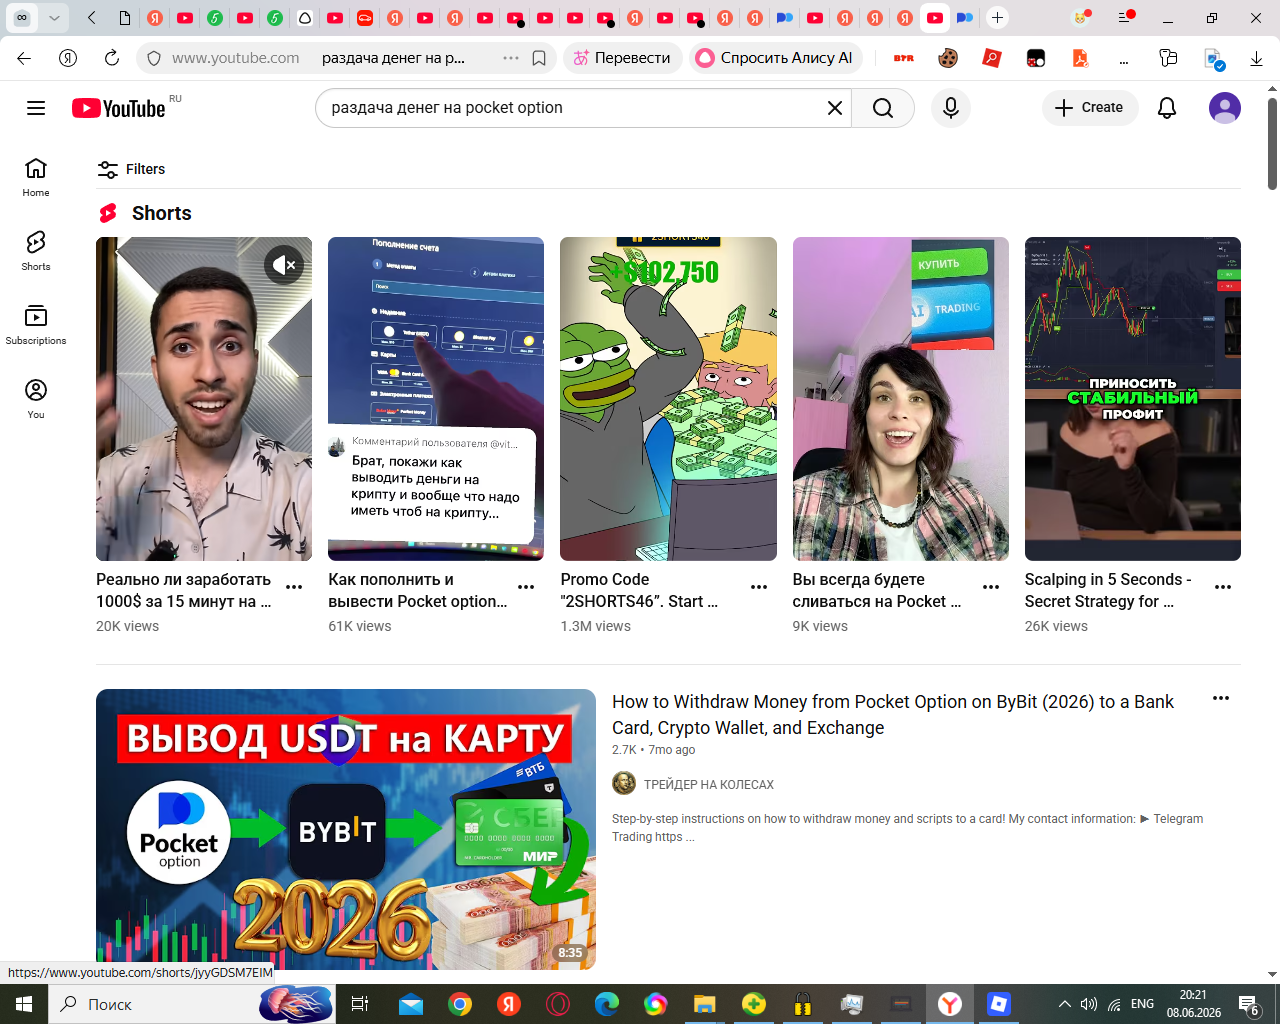Open the Pepe frog money Shorts thumbnail
The image size is (1280, 1024).
[x=668, y=399]
